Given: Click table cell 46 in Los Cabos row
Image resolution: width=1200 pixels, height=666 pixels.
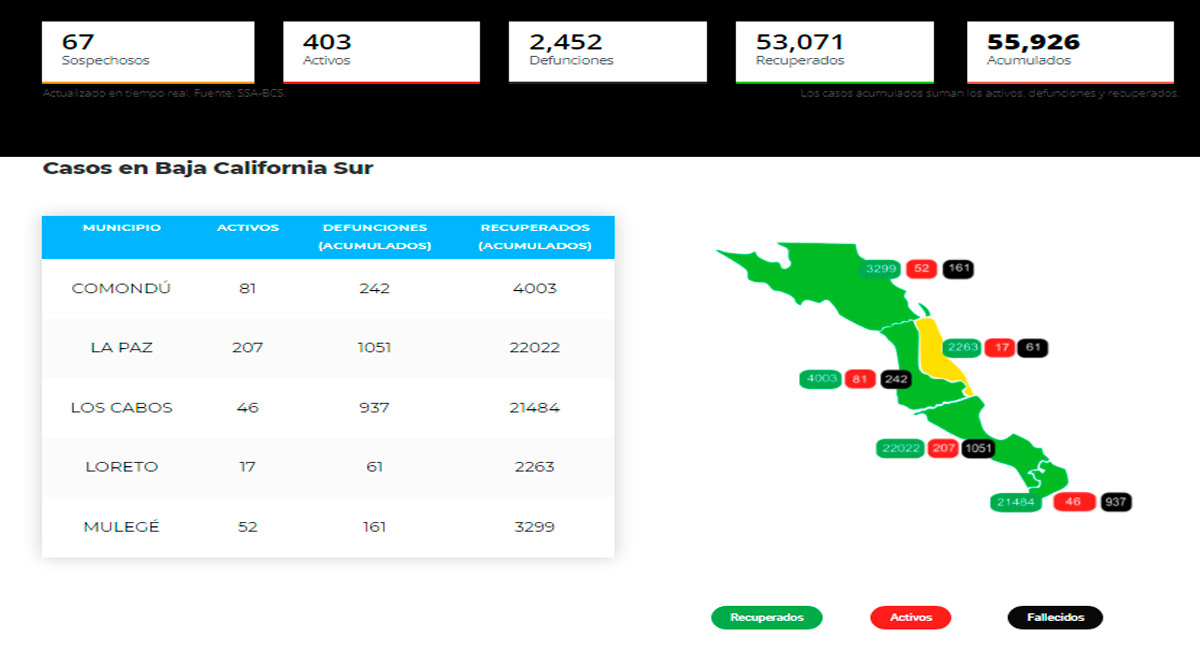Looking at the screenshot, I should (248, 407).
